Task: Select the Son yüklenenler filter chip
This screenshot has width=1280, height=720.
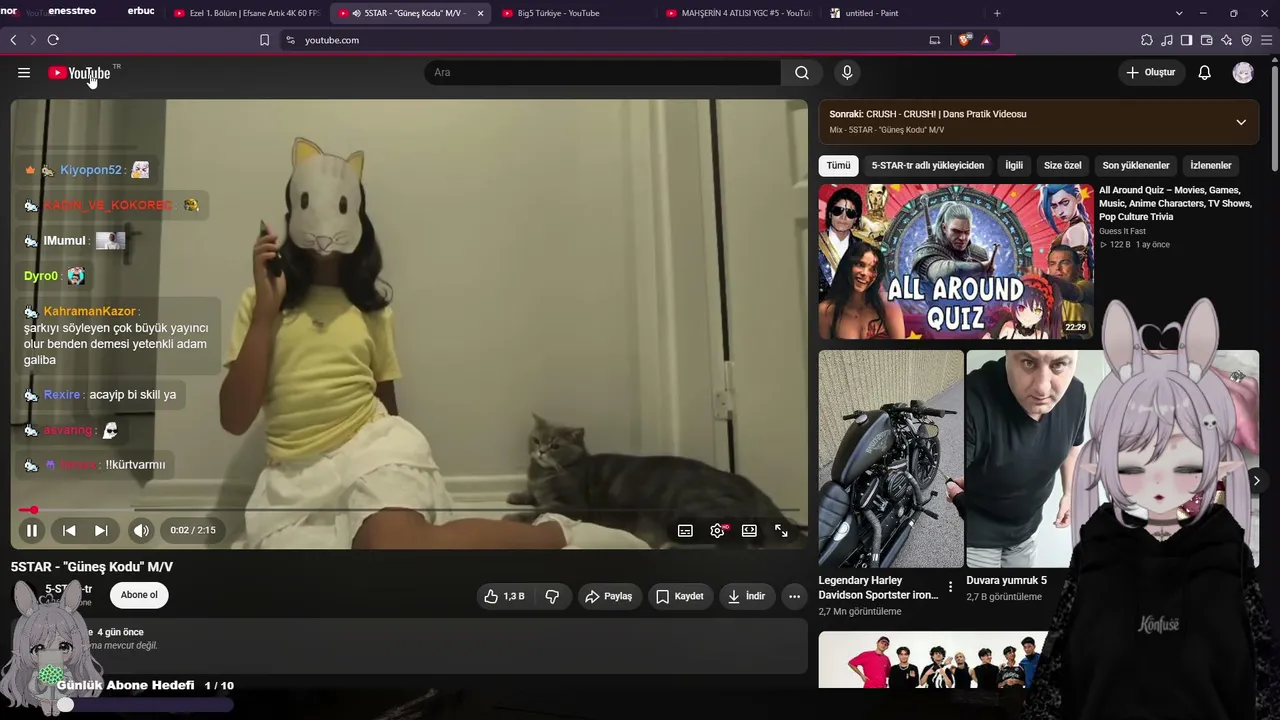Action: (1136, 166)
